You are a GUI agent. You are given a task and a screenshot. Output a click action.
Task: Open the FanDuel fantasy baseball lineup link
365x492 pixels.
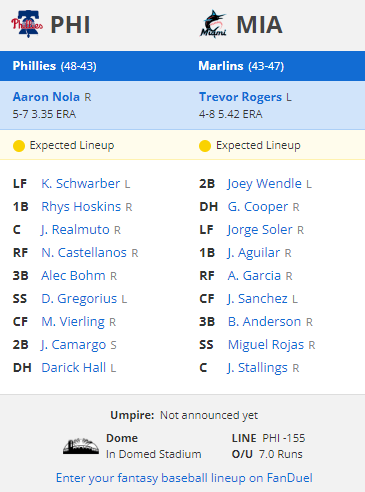[184, 478]
